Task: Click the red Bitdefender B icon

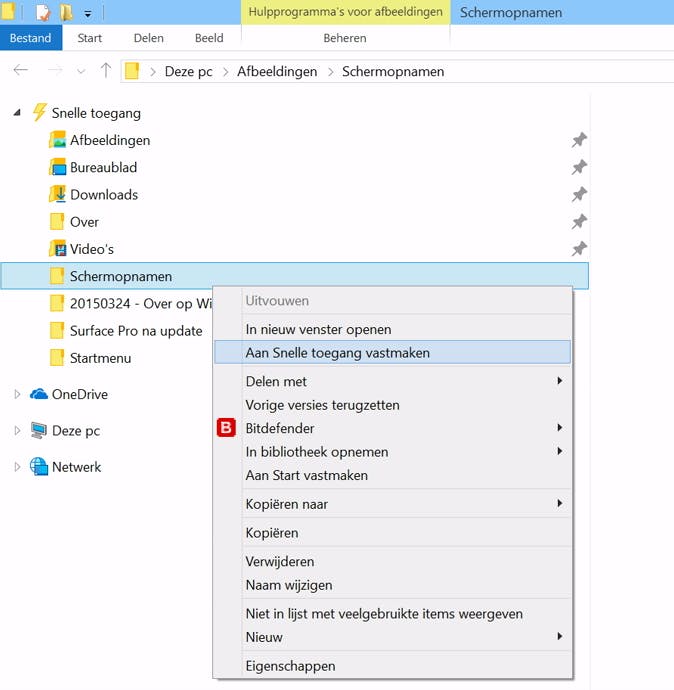Action: tap(226, 428)
